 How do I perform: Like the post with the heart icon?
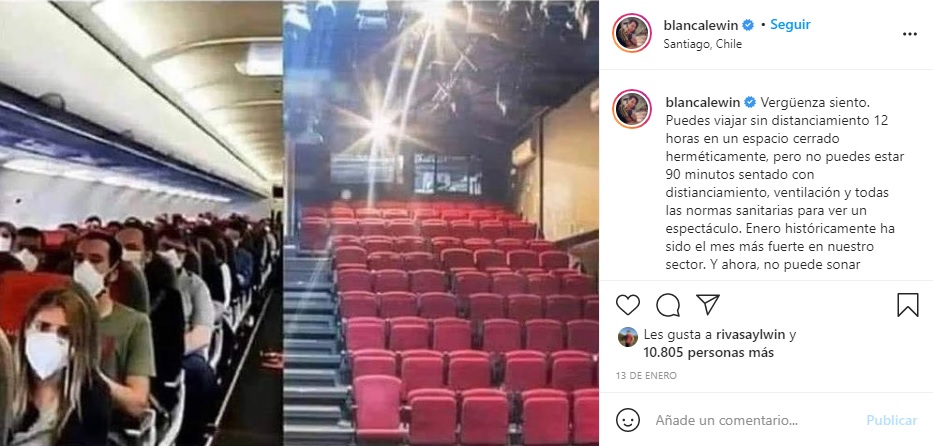[627, 305]
